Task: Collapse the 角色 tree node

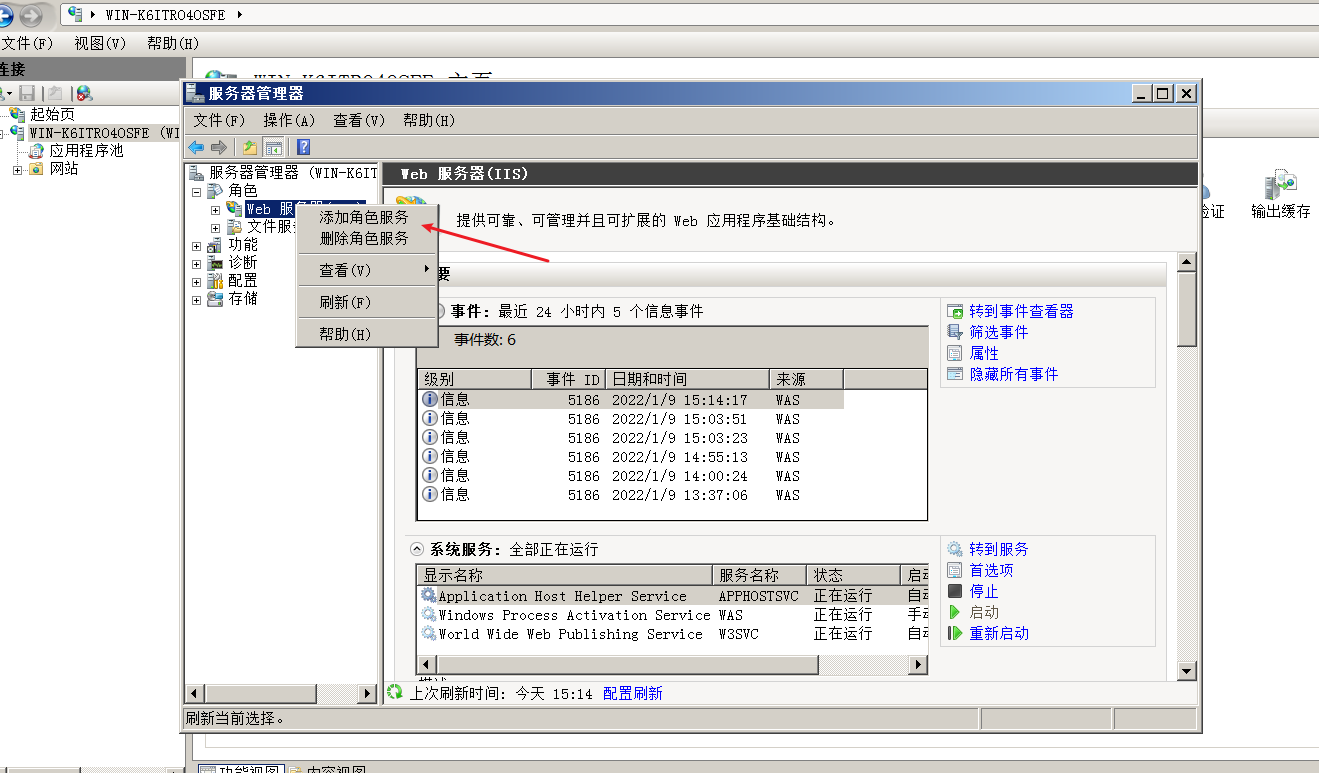Action: (x=196, y=191)
